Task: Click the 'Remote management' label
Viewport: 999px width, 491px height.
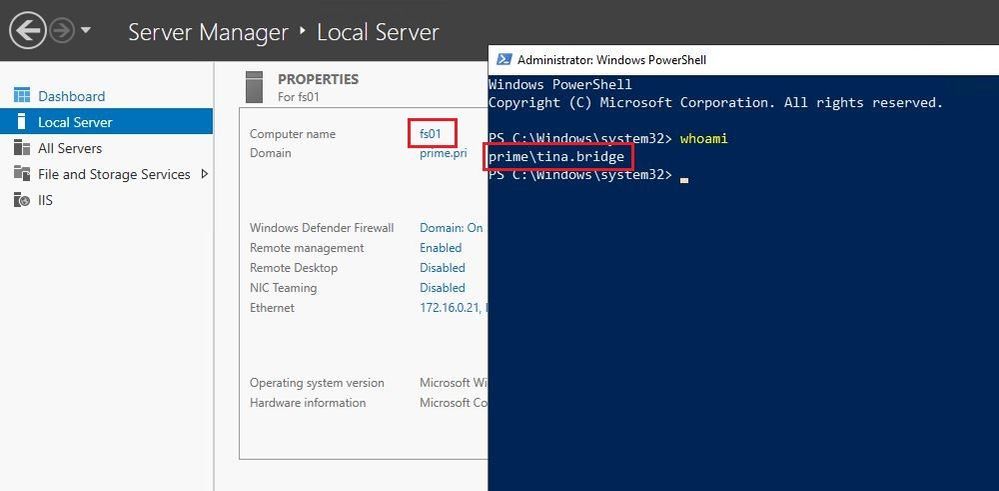Action: (306, 247)
